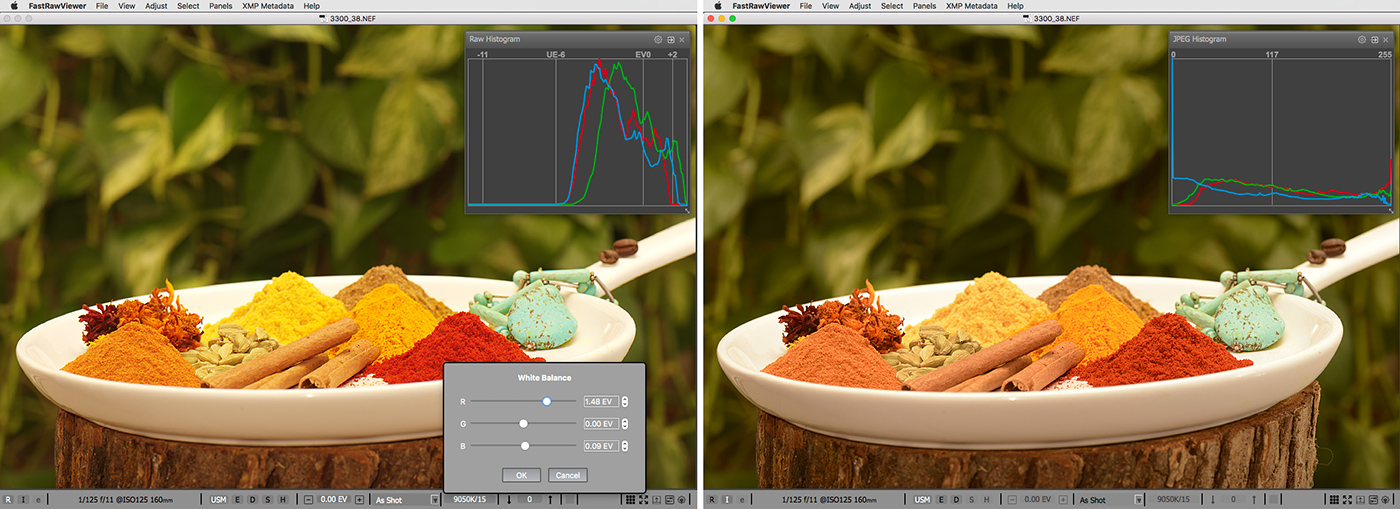
Task: Open the Raw Histogram panel settings gear
Action: pyautogui.click(x=659, y=40)
